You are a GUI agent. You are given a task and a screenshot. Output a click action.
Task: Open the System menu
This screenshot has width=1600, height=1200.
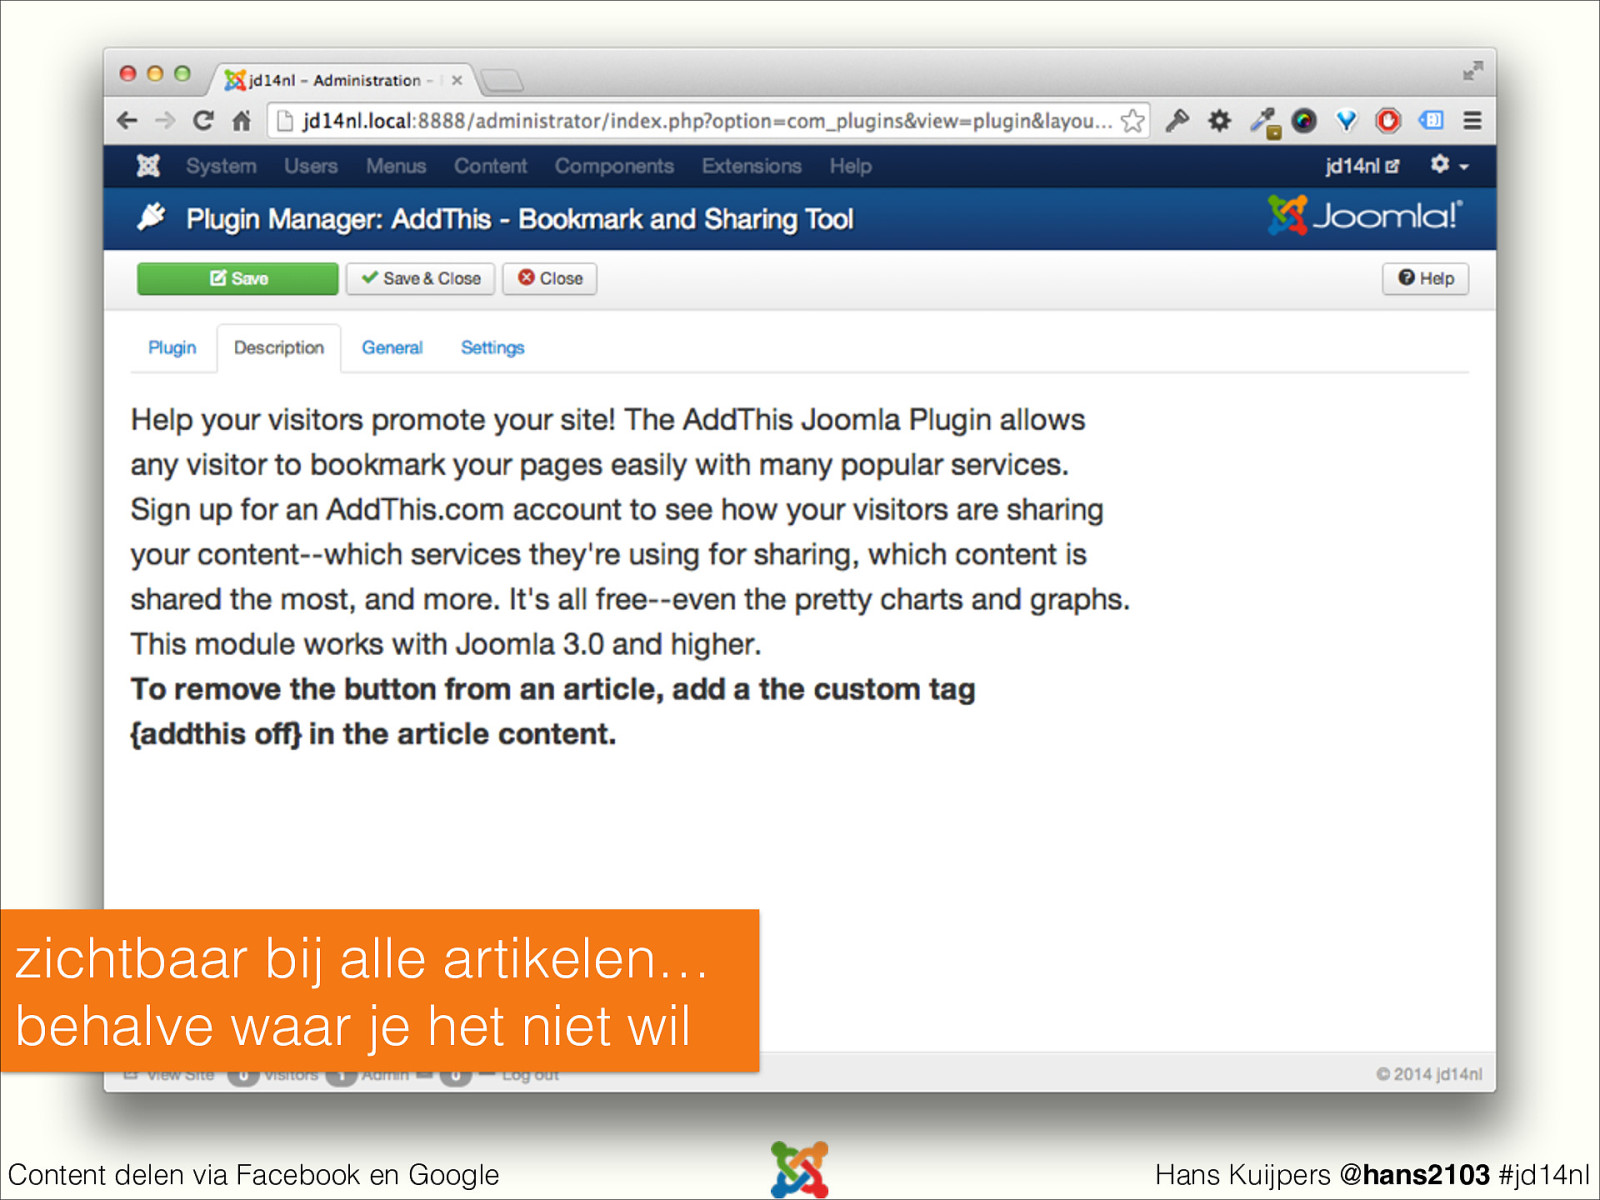click(221, 166)
